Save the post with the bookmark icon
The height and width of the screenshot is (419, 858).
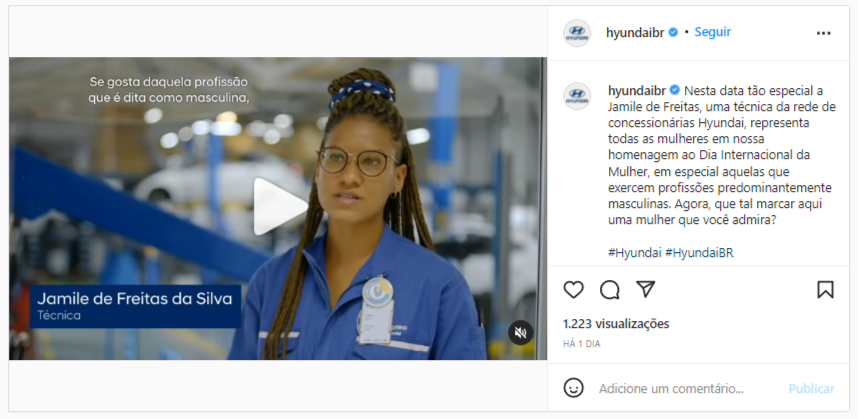coord(825,290)
